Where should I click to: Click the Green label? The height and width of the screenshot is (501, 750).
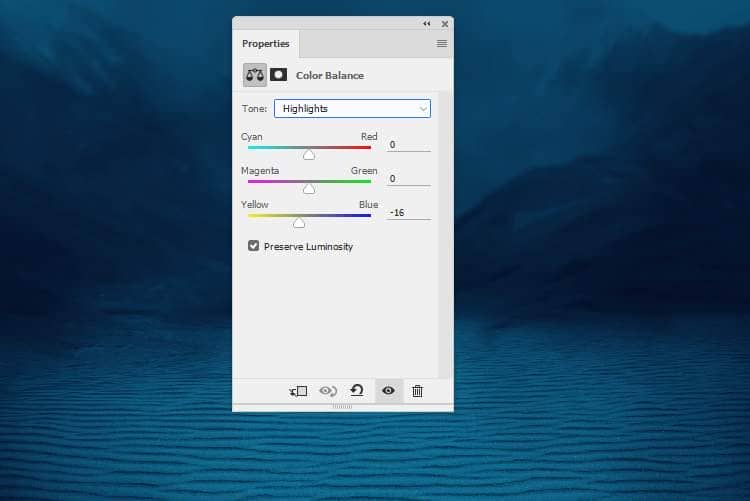click(364, 171)
